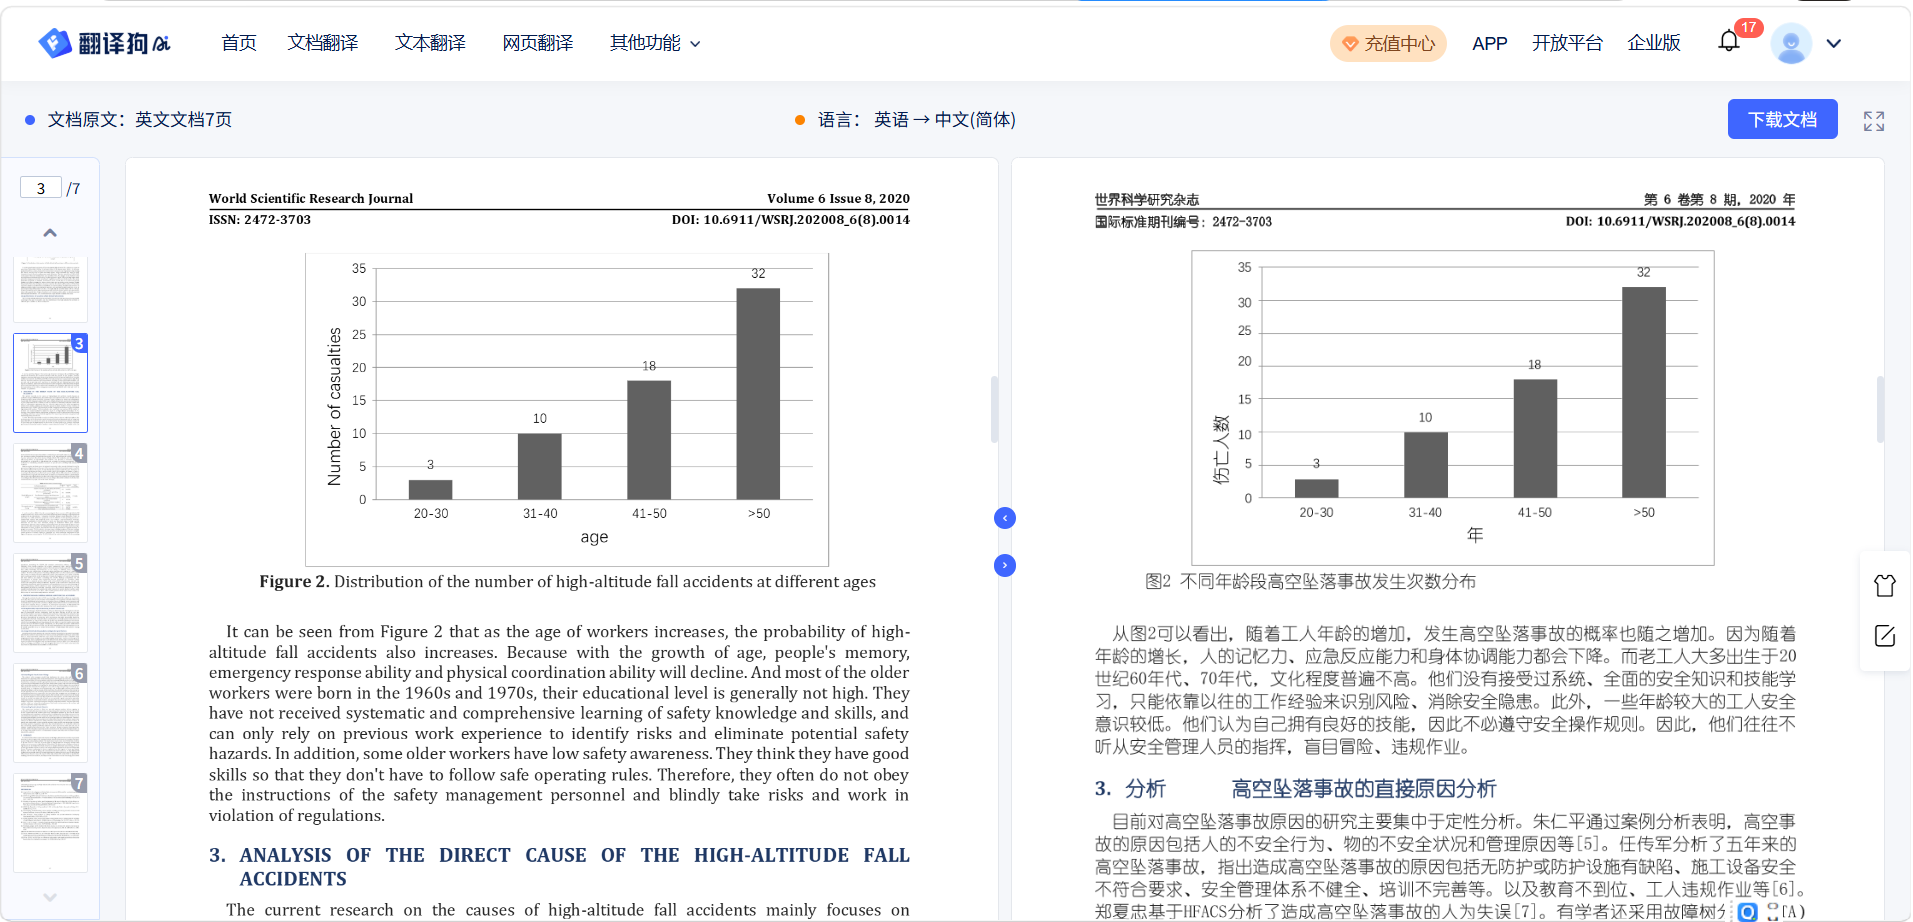Expand the 其他功能 dropdown menu
The image size is (1913, 922).
coord(655,43)
